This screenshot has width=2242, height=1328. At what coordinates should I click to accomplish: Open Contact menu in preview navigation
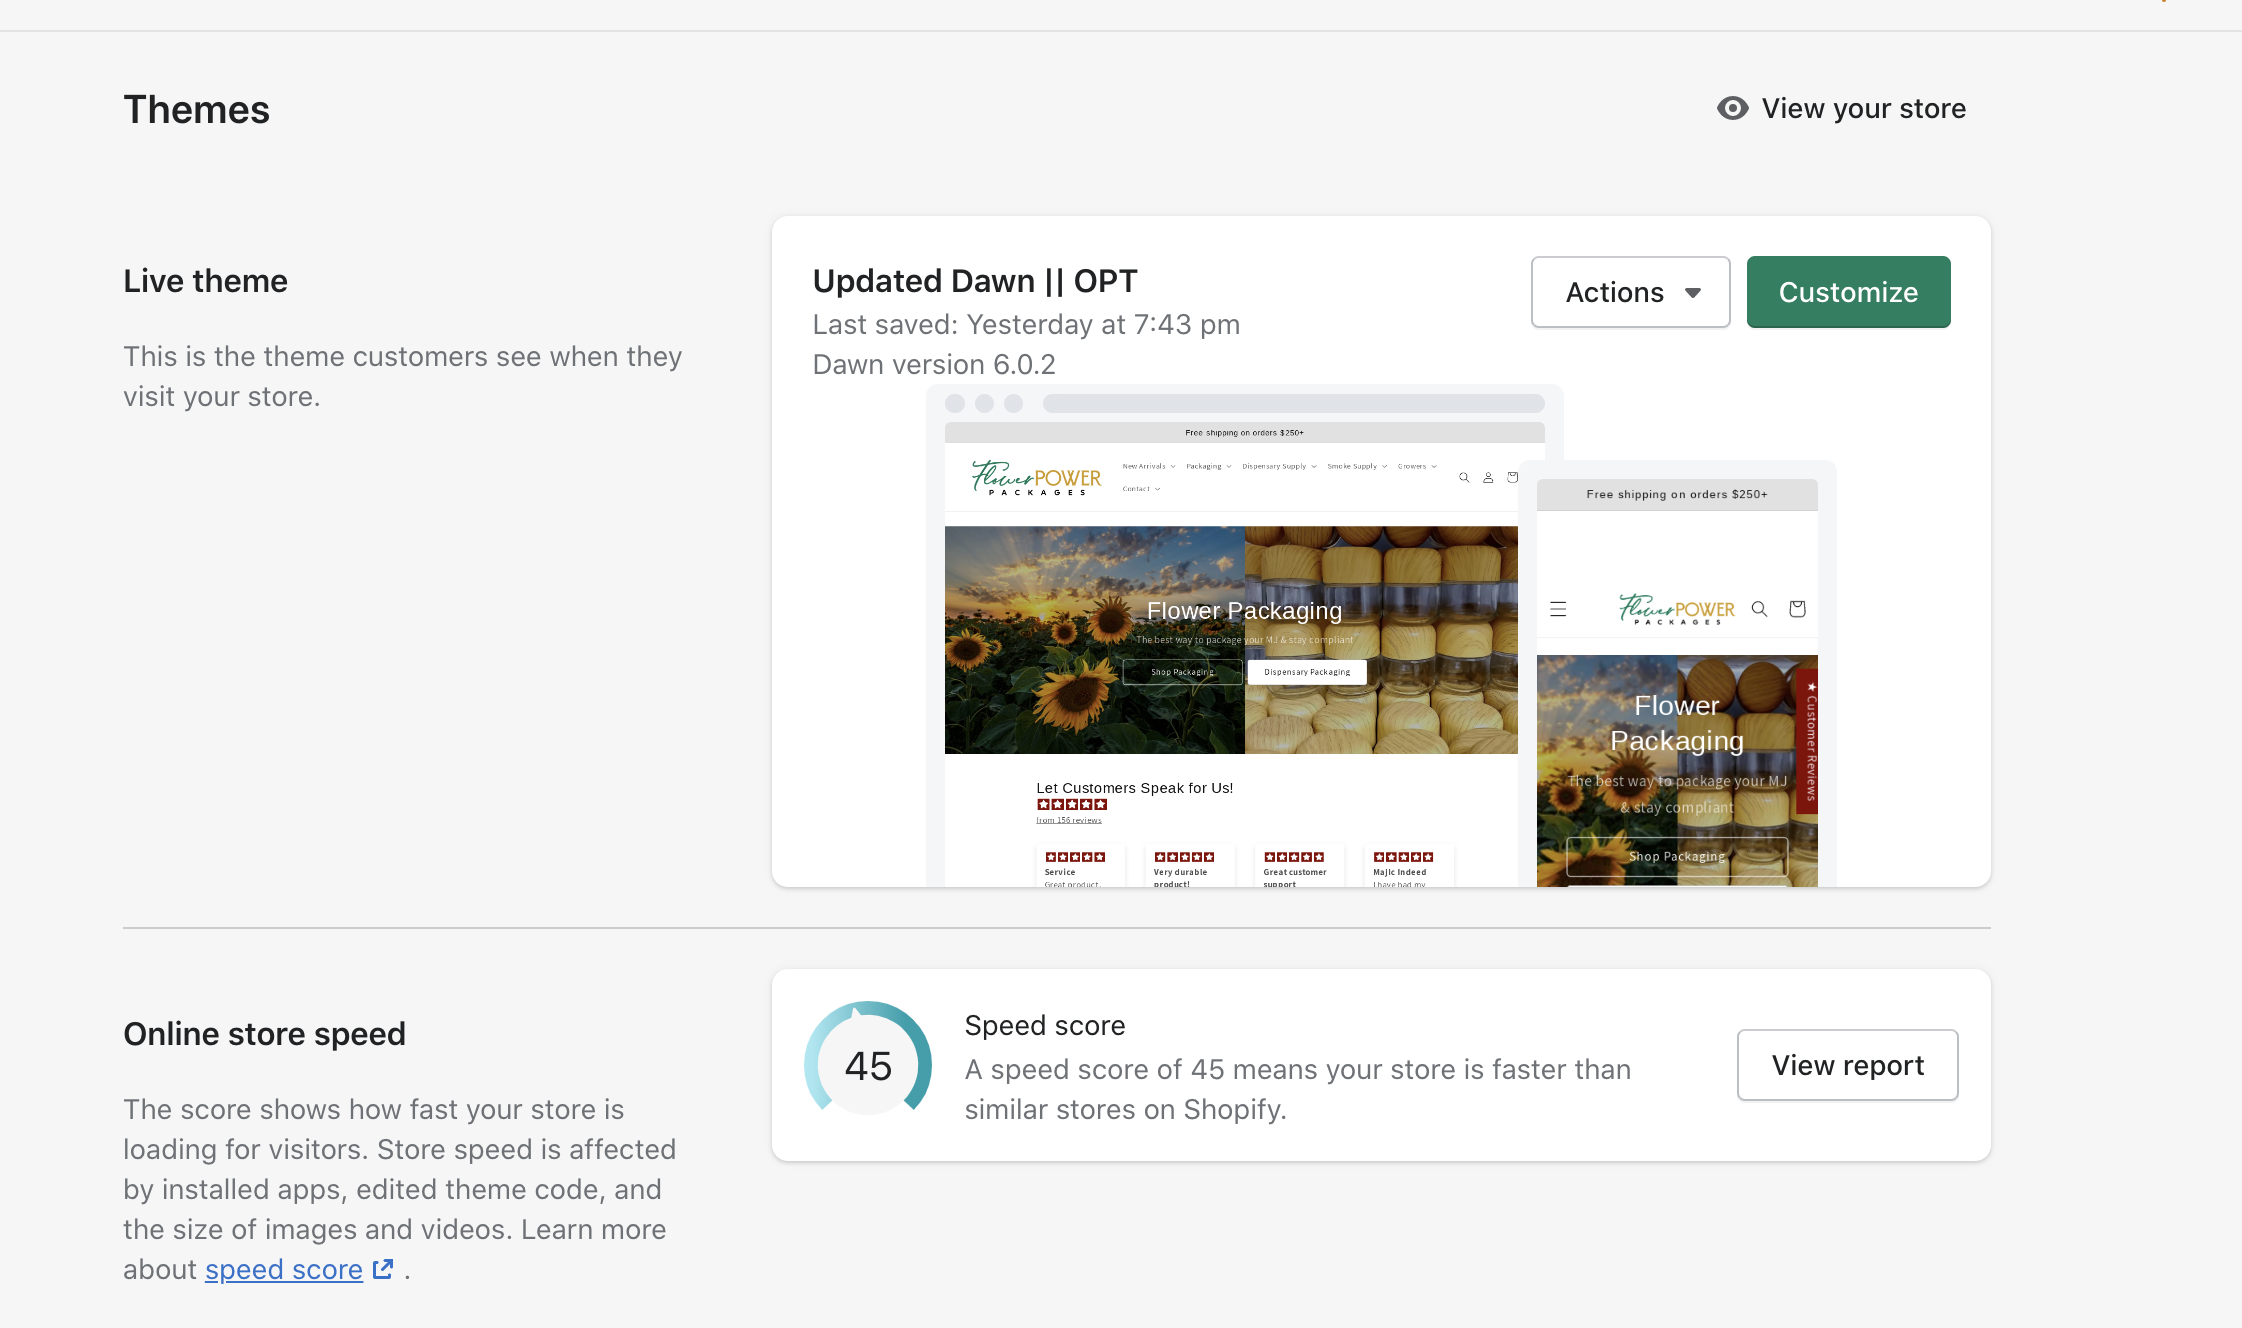click(1140, 489)
